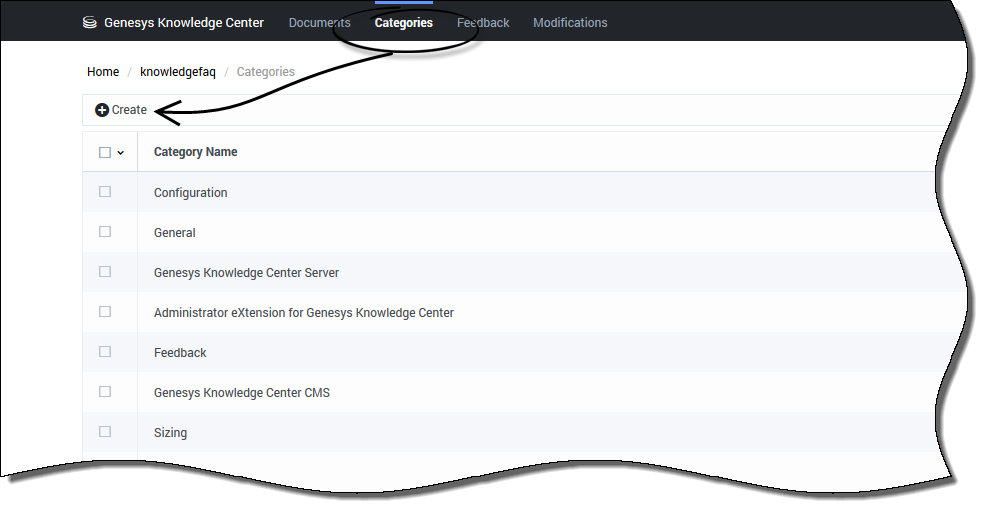Go to the Modifications tab
This screenshot has height=509, width=984.
pyautogui.click(x=570, y=23)
